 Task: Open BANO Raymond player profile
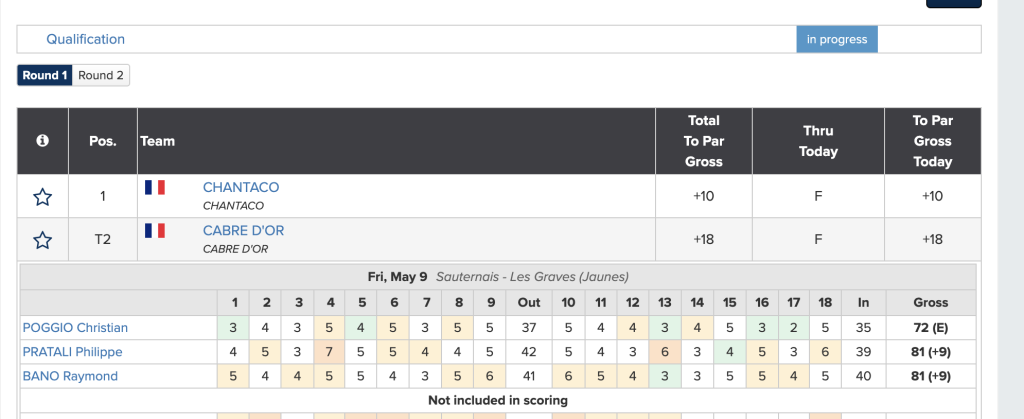pos(70,376)
